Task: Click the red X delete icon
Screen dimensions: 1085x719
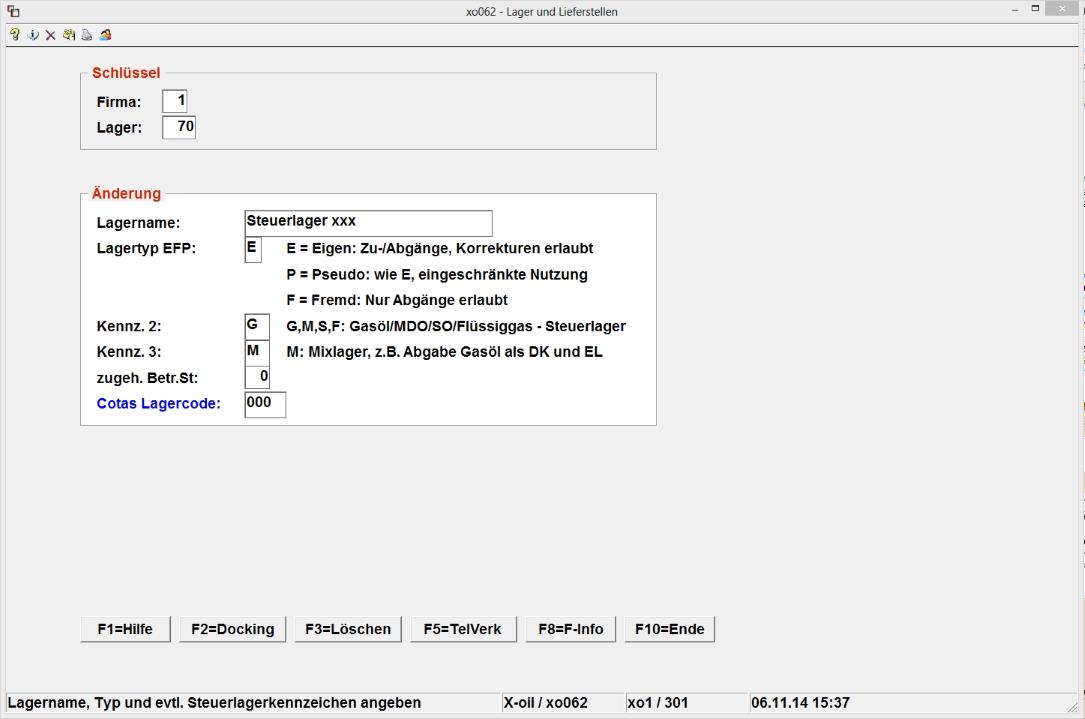Action: tap(51, 35)
